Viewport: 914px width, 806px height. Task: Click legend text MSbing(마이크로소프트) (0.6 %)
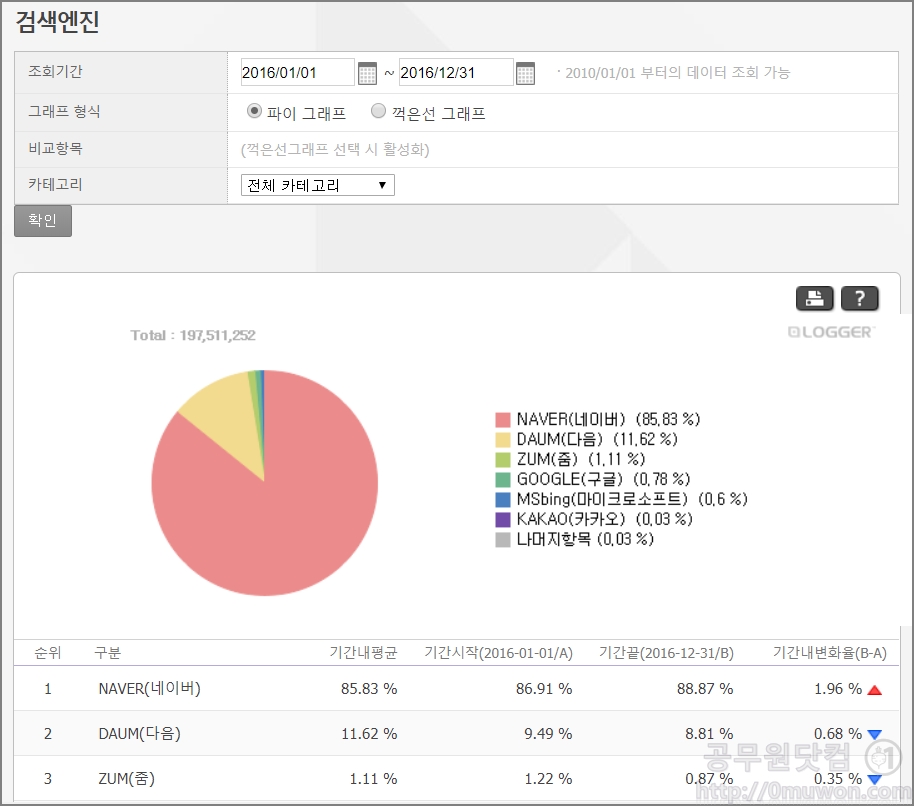[632, 499]
